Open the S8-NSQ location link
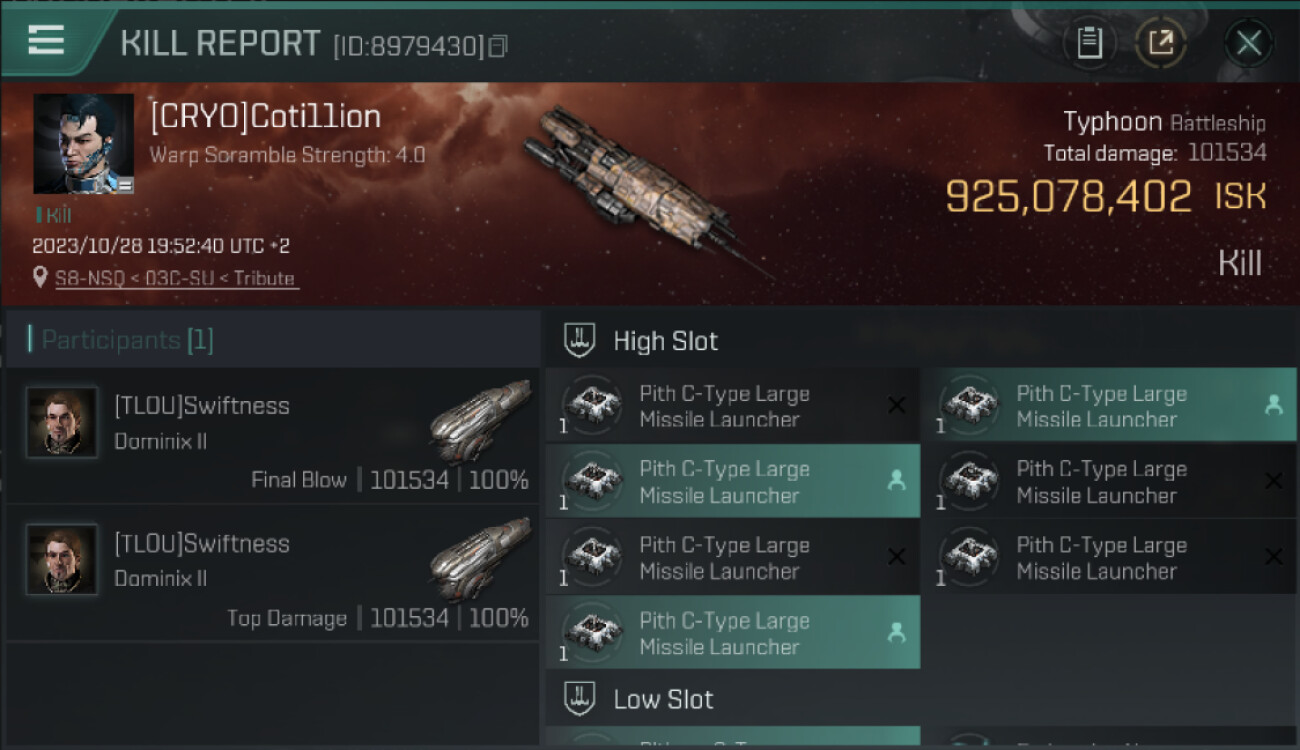This screenshot has width=1300, height=750. (x=175, y=279)
